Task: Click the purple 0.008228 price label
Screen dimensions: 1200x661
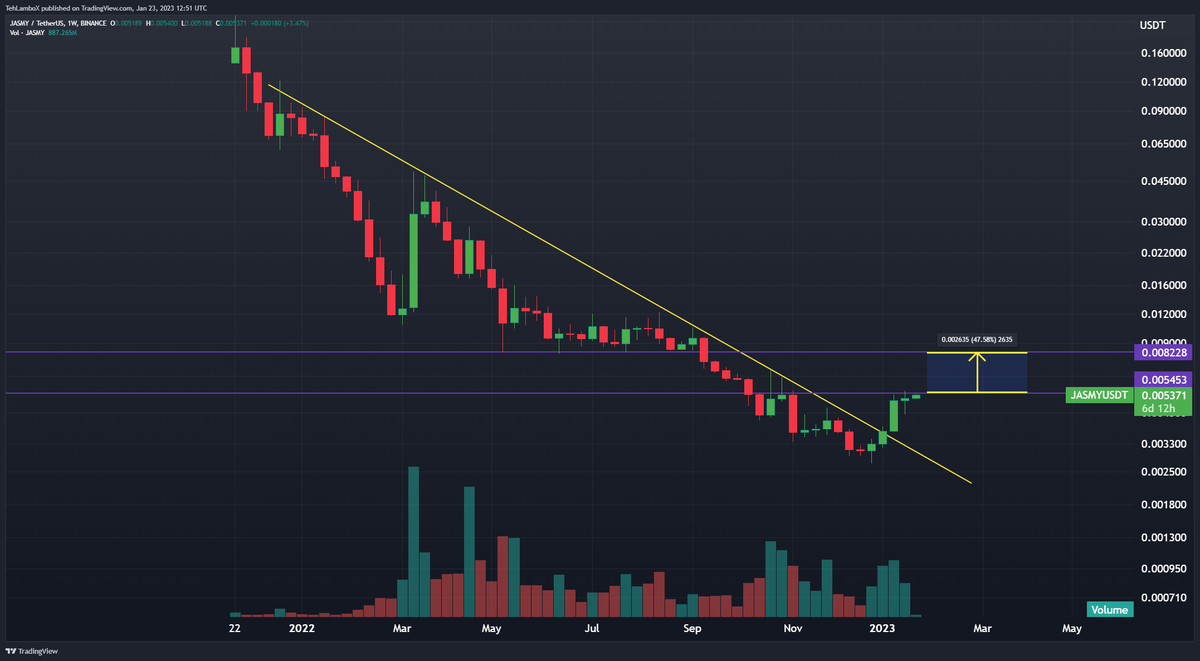Action: pos(1161,352)
